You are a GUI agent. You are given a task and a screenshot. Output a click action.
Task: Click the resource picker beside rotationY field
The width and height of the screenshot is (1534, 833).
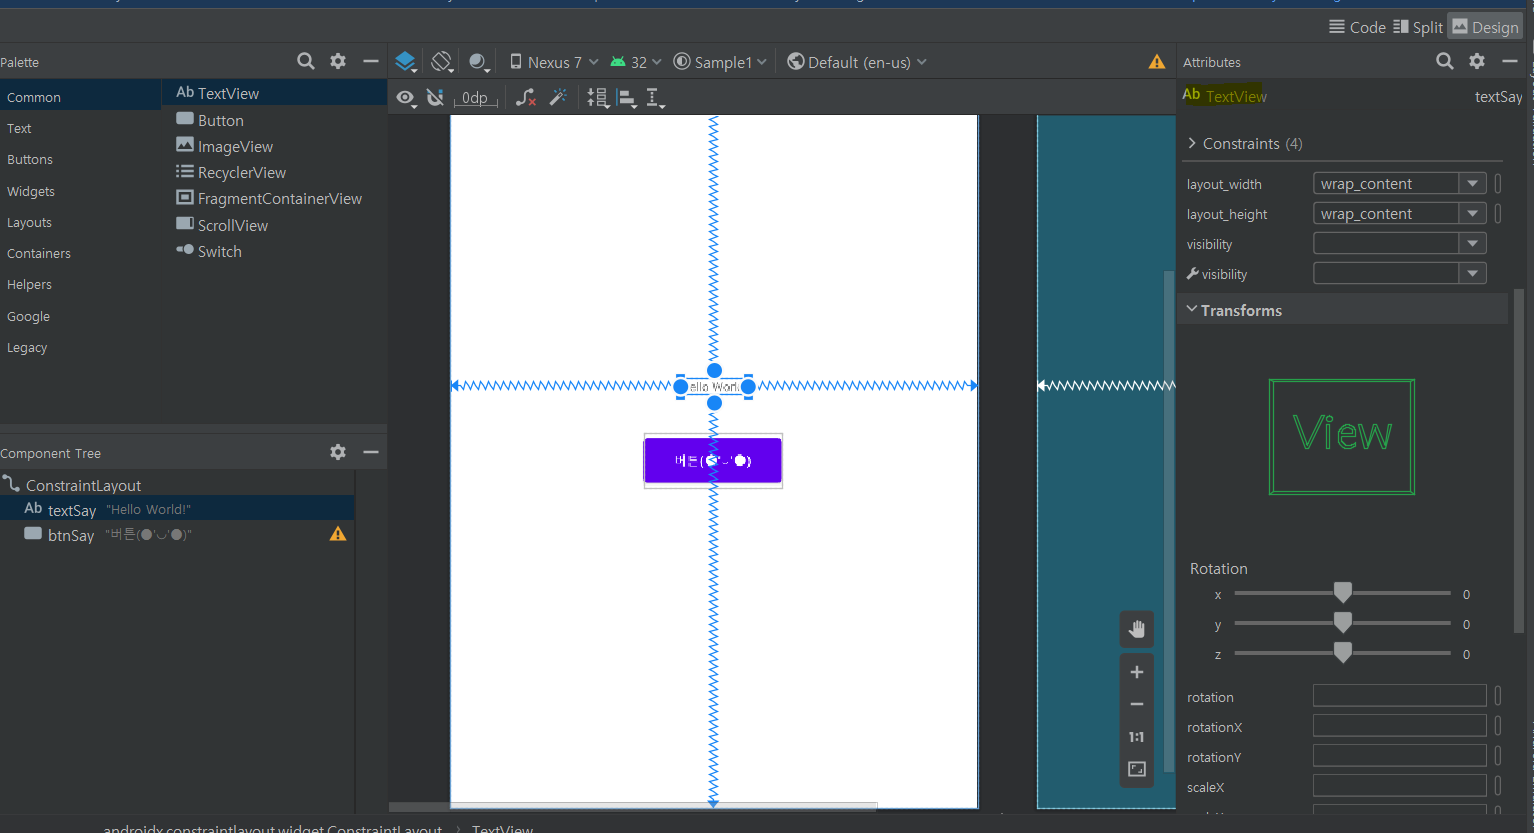coord(1498,756)
